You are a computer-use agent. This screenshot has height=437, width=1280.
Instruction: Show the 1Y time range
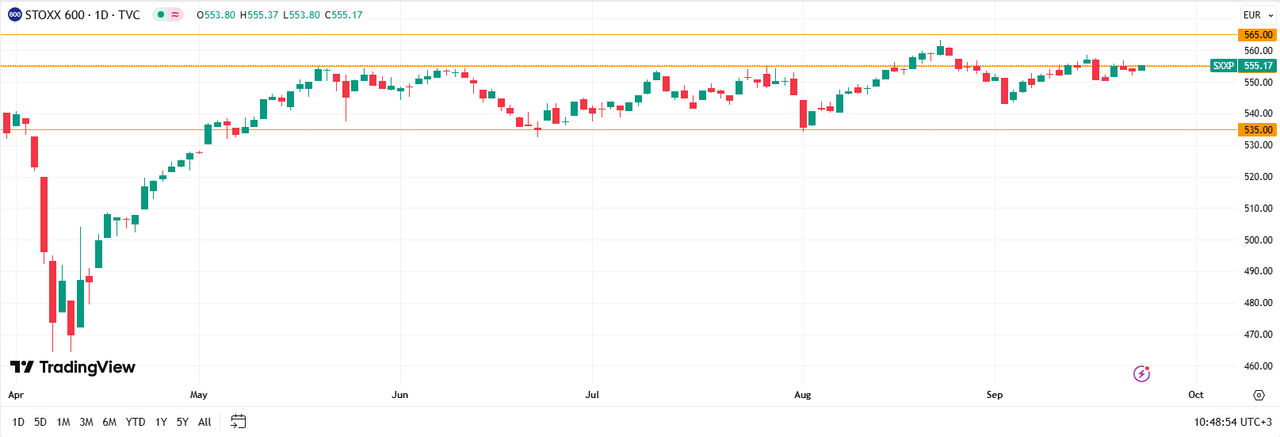161,422
